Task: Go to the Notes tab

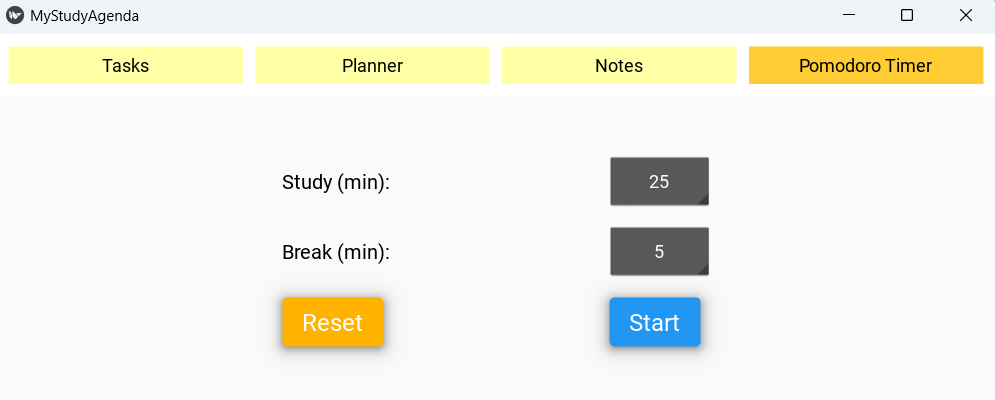Action: coord(619,66)
